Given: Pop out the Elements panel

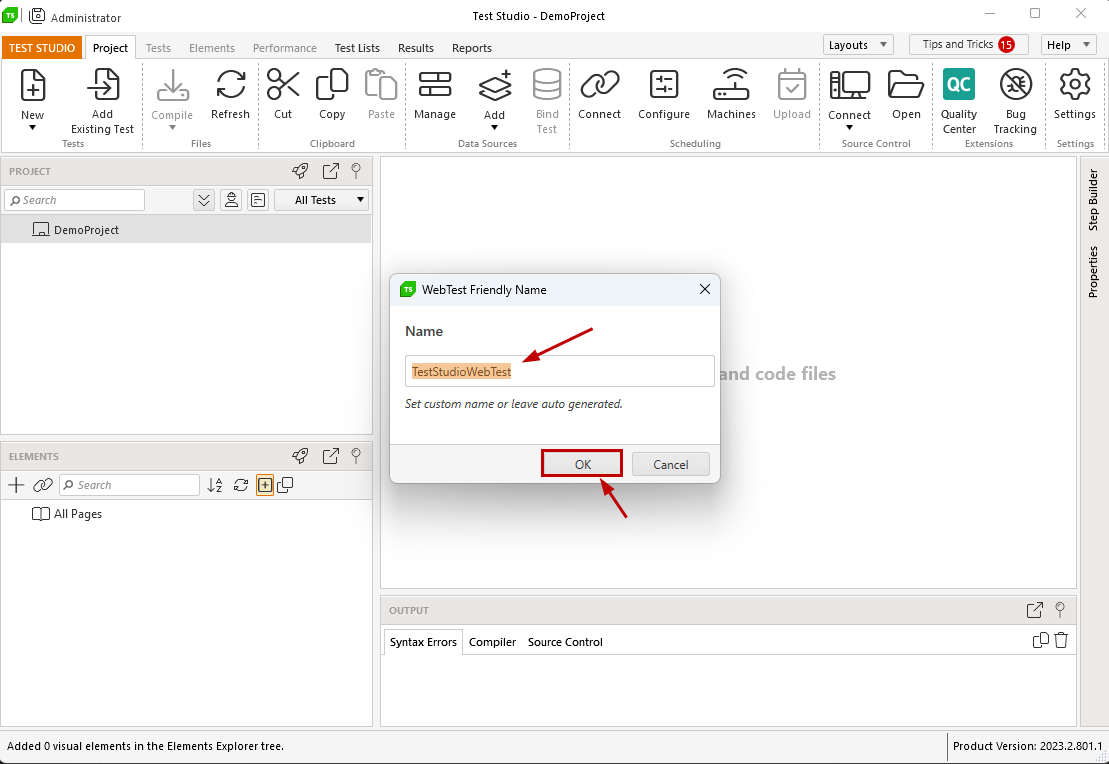Looking at the screenshot, I should pos(330,456).
